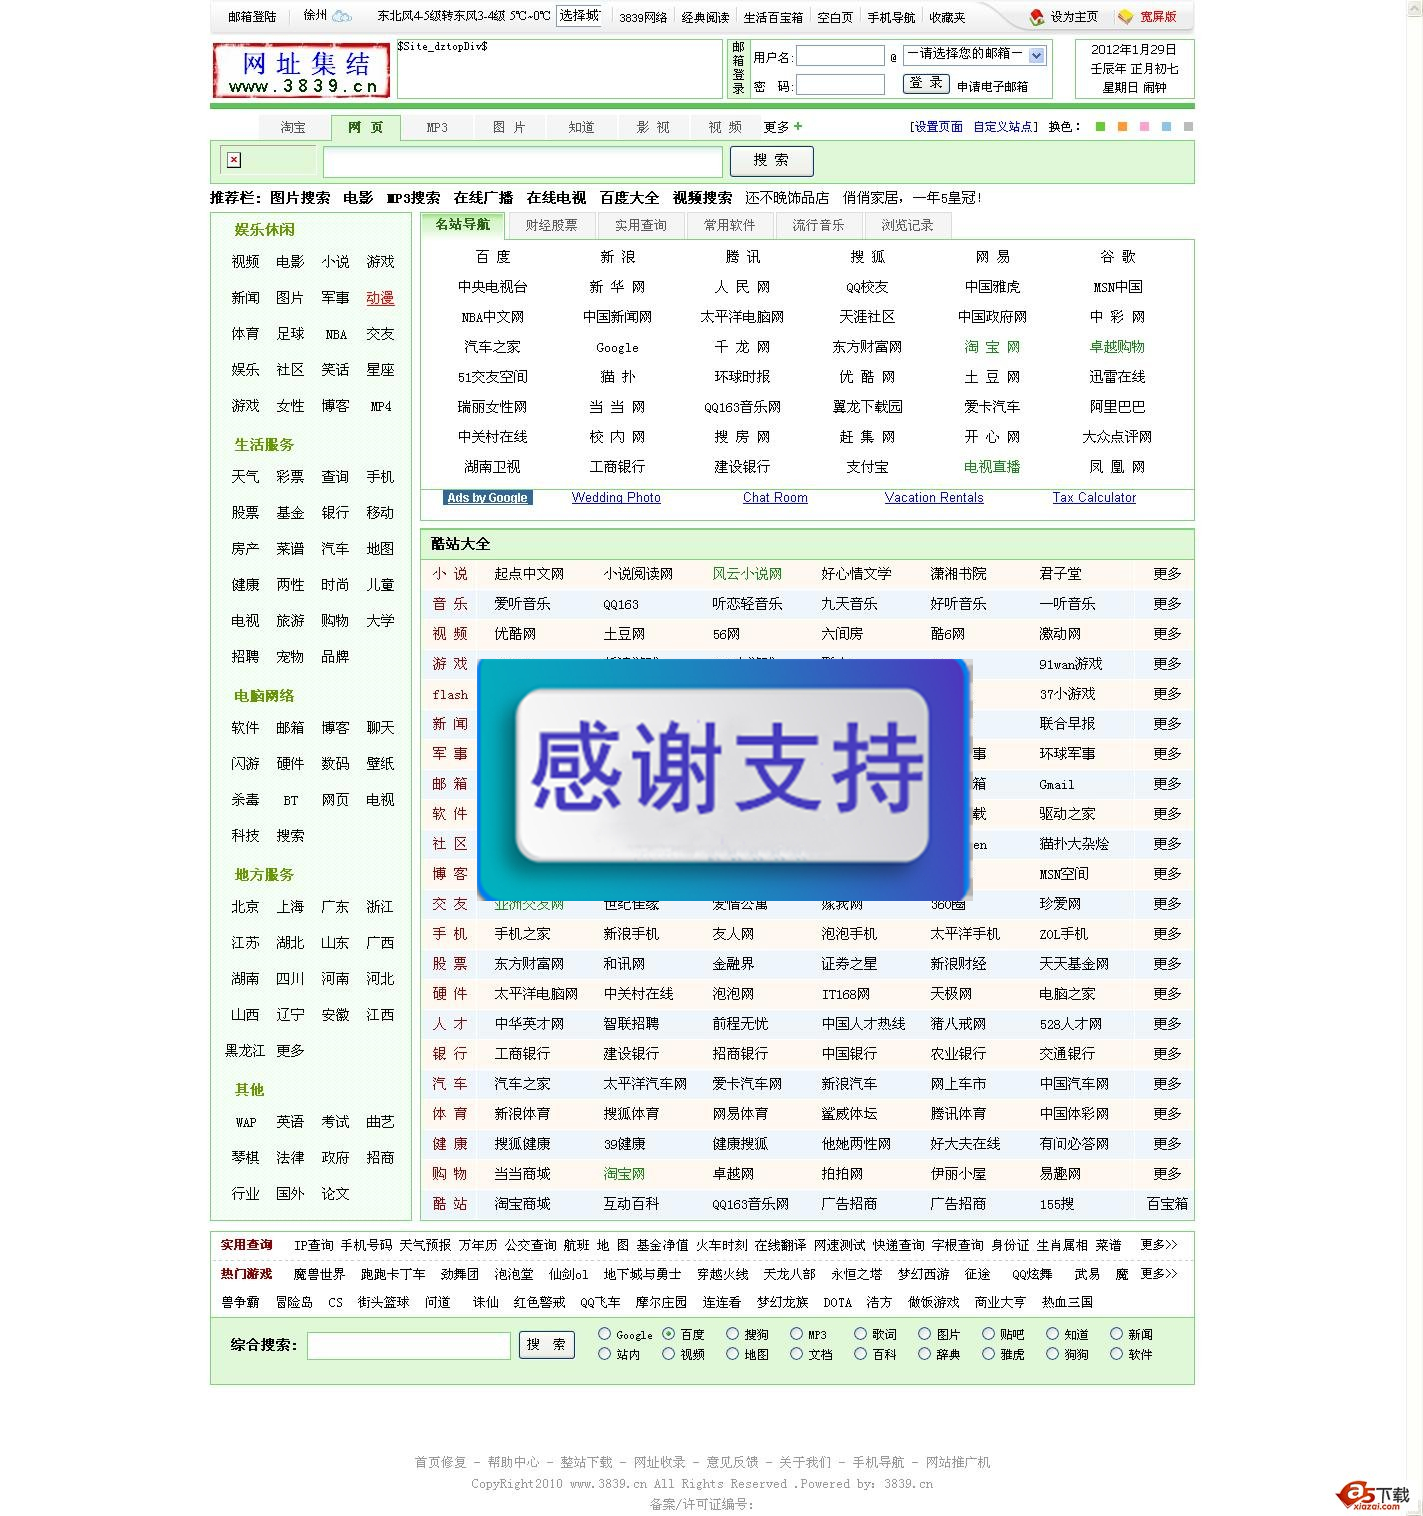Open 更多 for the 音乐 row
1423x1516 pixels.
[1167, 604]
